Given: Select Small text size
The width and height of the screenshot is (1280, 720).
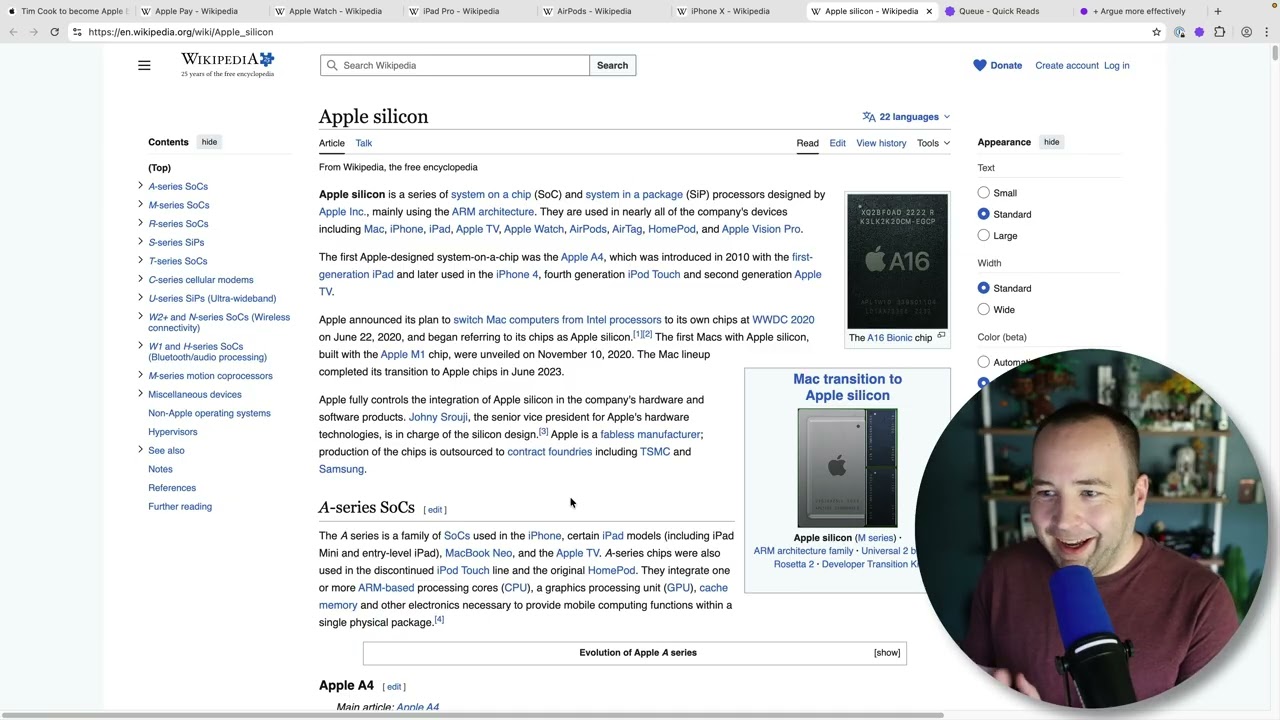Looking at the screenshot, I should tap(984, 193).
